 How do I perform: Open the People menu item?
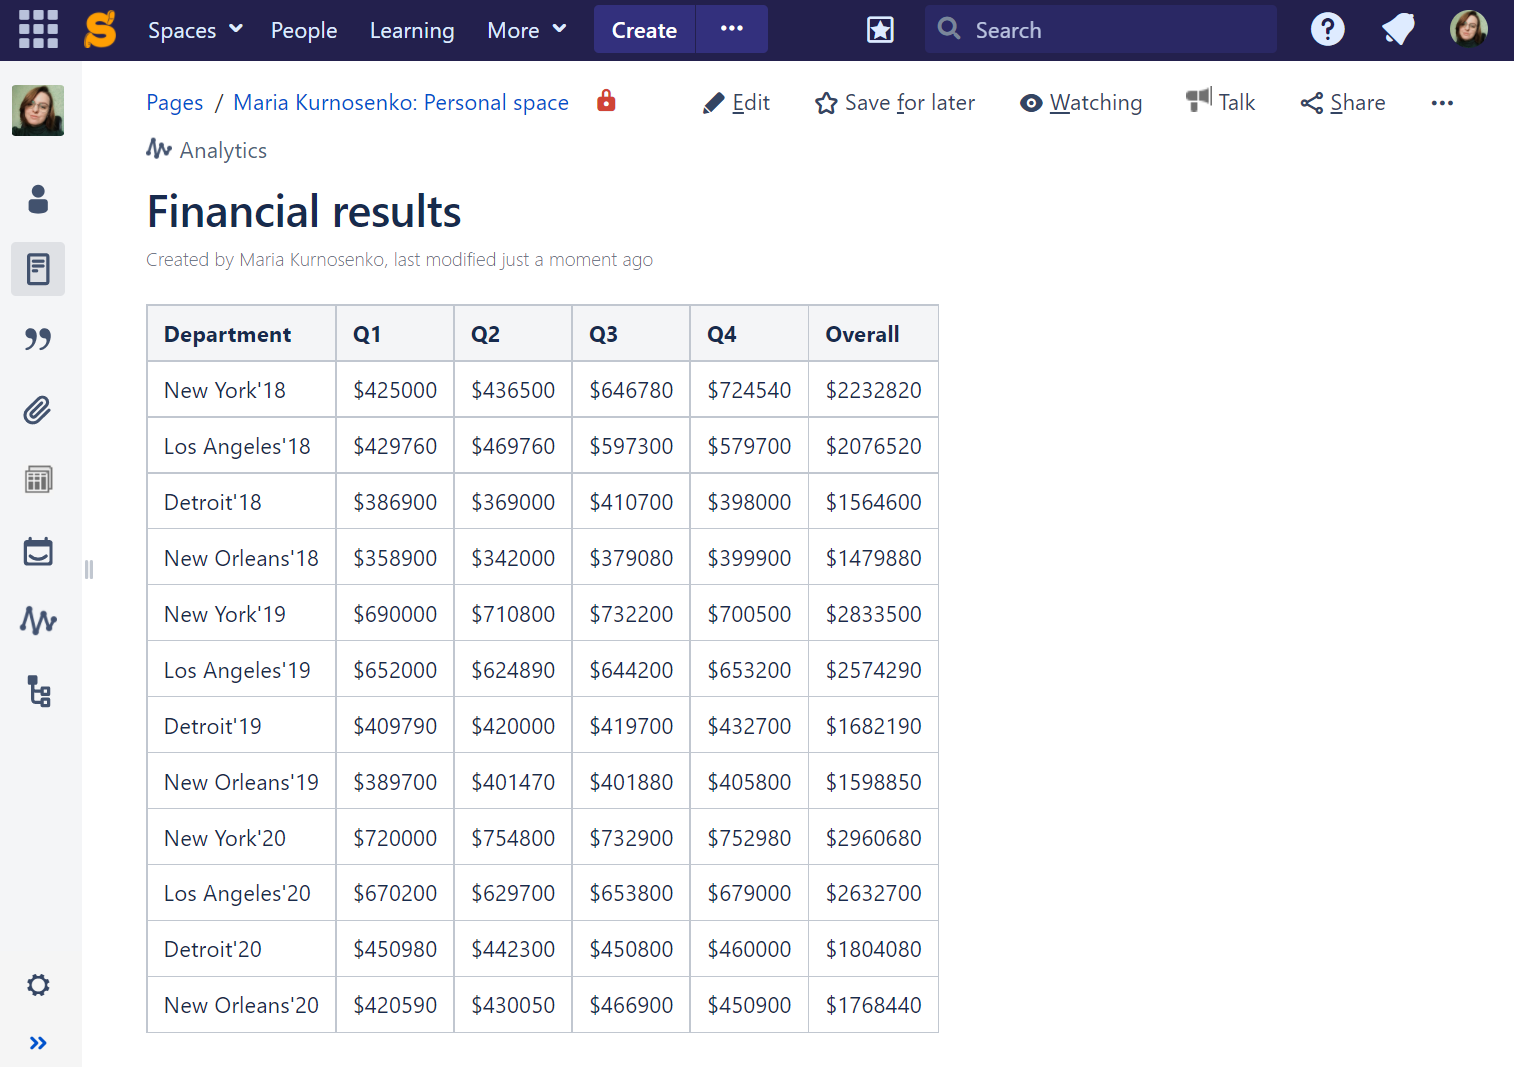304,30
